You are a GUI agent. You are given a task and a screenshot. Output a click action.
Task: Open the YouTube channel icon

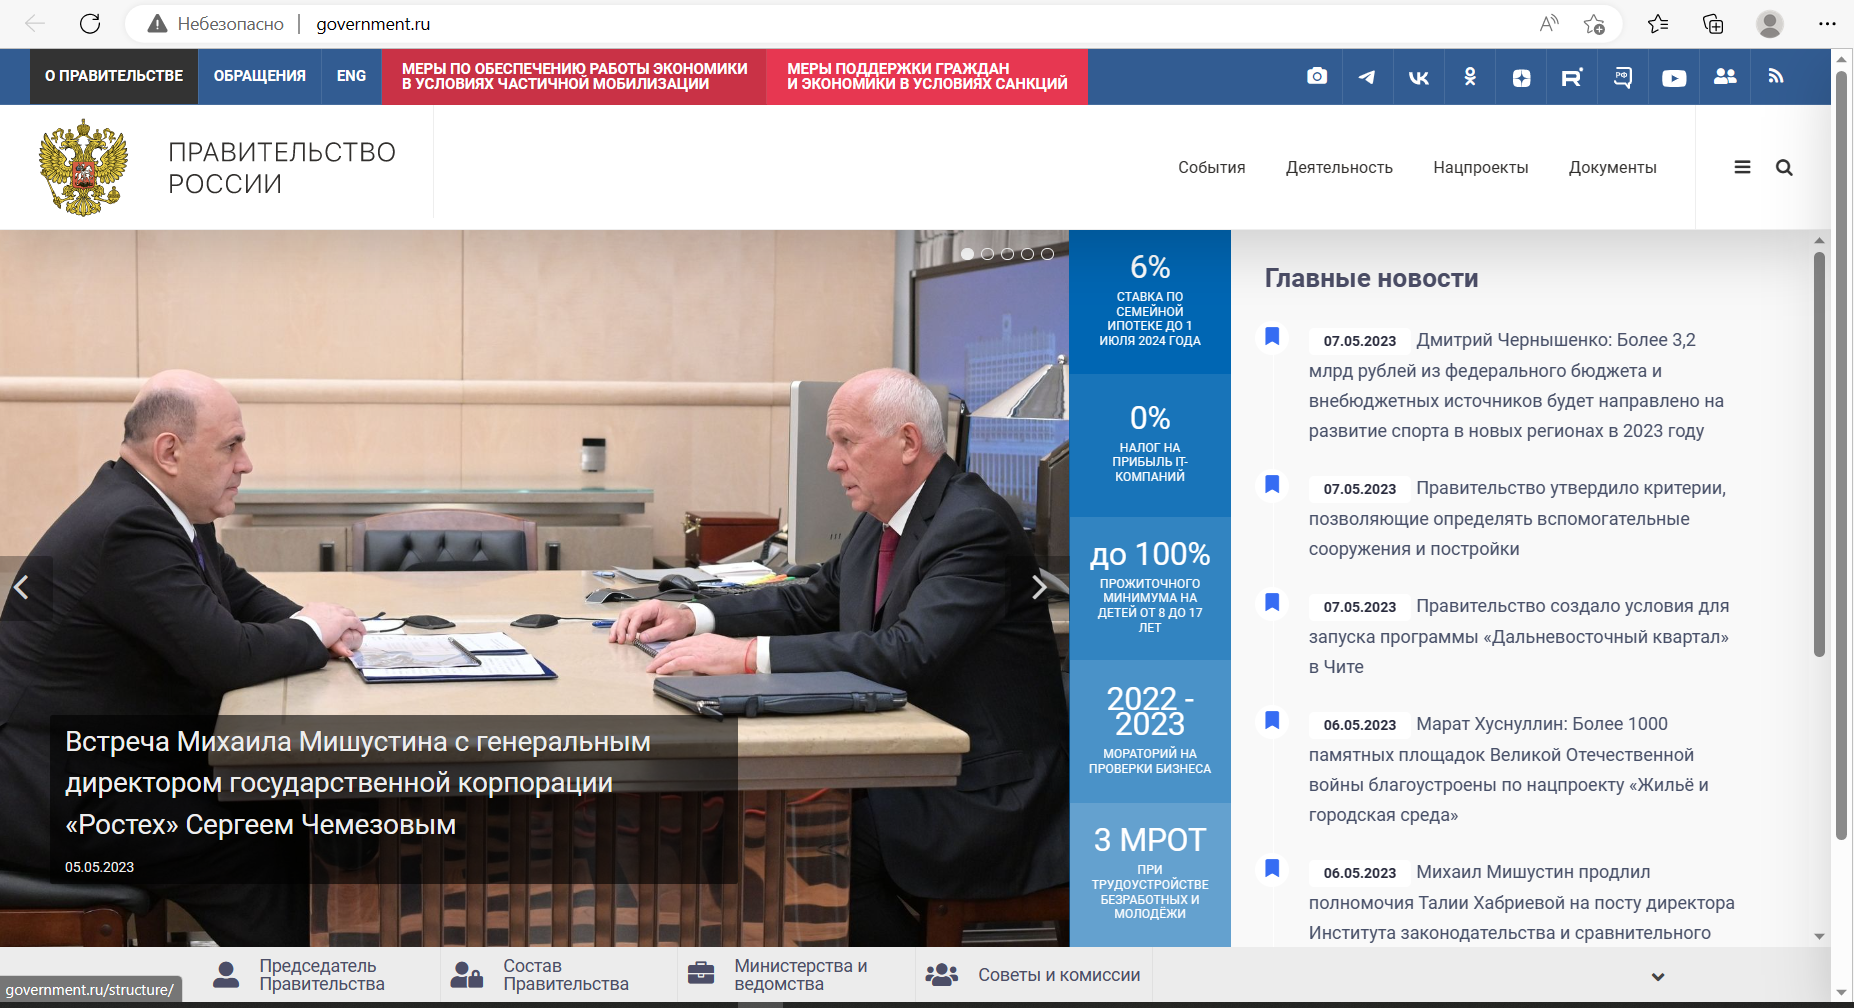1674,78
